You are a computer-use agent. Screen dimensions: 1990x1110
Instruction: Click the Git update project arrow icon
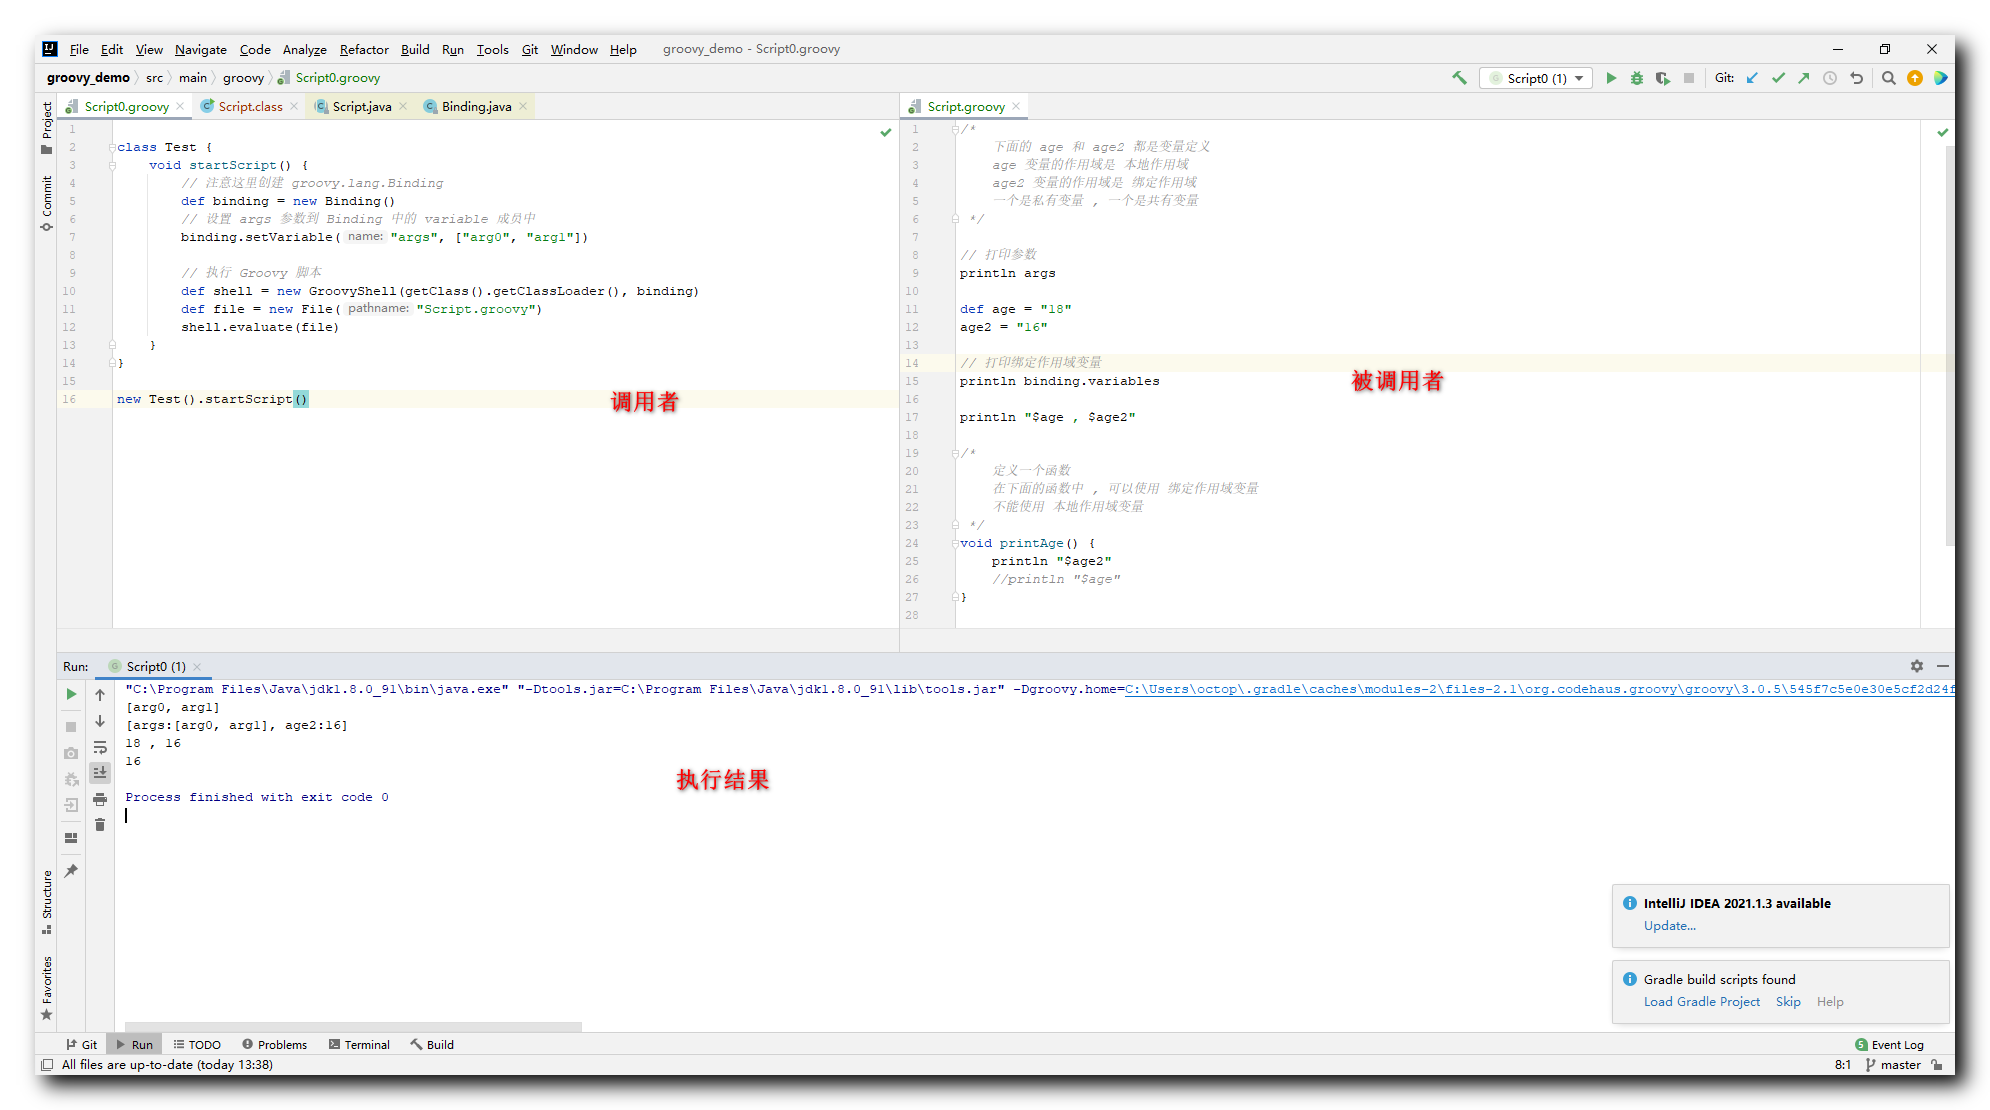(x=1752, y=78)
